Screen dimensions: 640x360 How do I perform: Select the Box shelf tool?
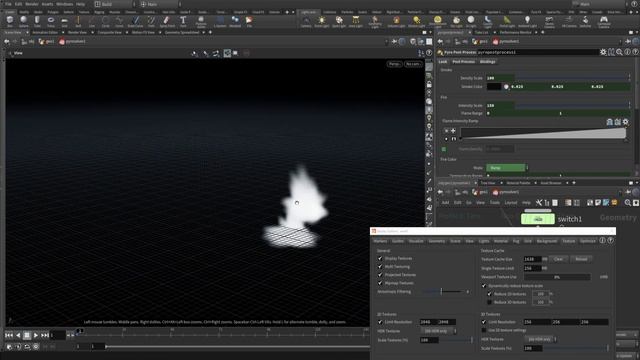coord(10,21)
